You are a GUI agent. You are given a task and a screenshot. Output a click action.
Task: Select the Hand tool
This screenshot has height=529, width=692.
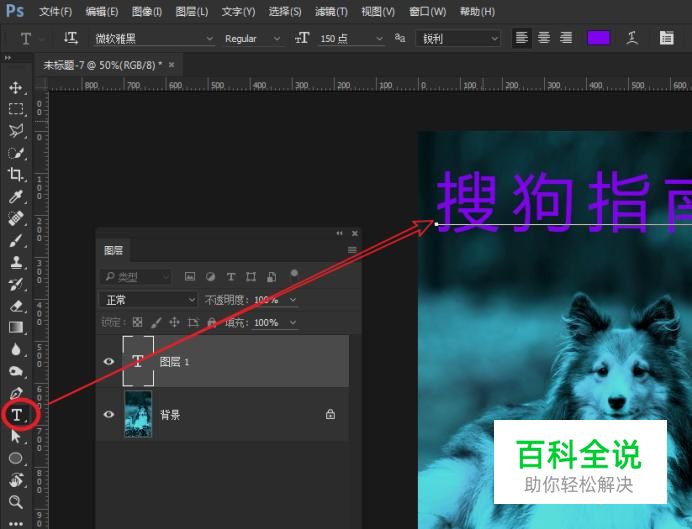[16, 480]
